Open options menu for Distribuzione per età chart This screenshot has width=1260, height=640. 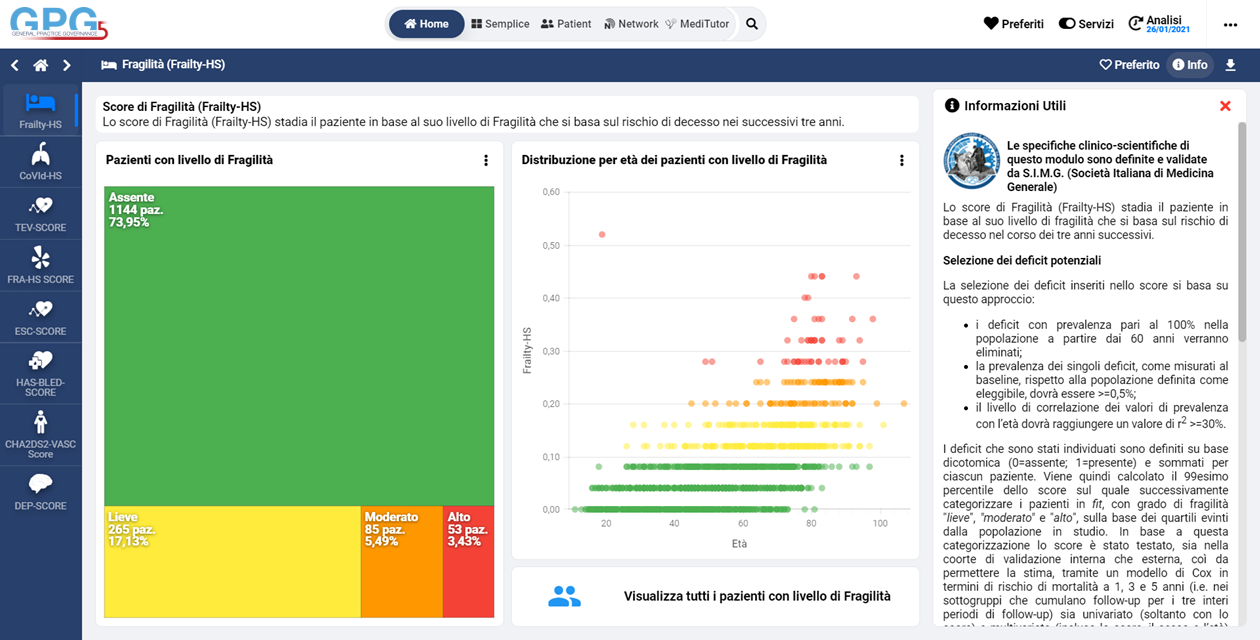(901, 160)
